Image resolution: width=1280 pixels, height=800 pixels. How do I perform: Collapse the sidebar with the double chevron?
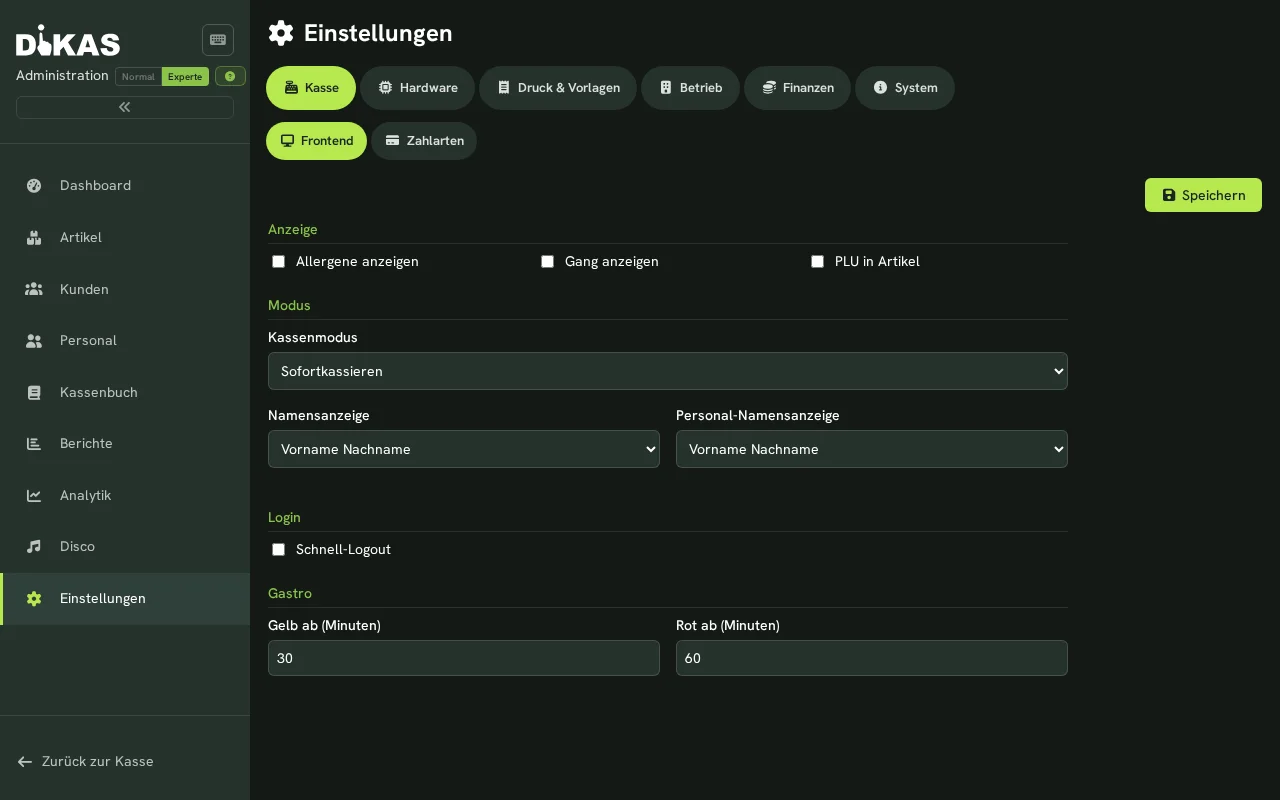coord(125,107)
